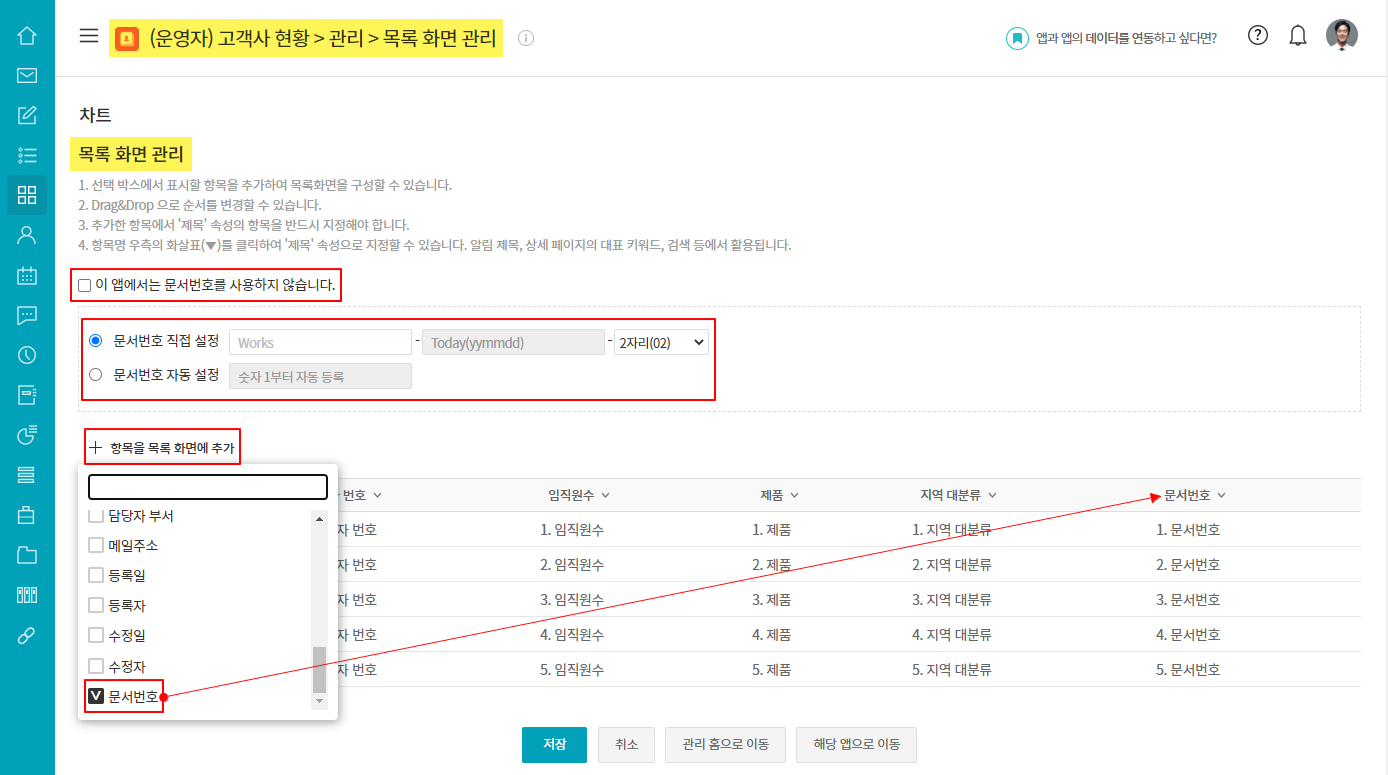Expand the 임직원수 column header arrow

[x=605, y=496]
